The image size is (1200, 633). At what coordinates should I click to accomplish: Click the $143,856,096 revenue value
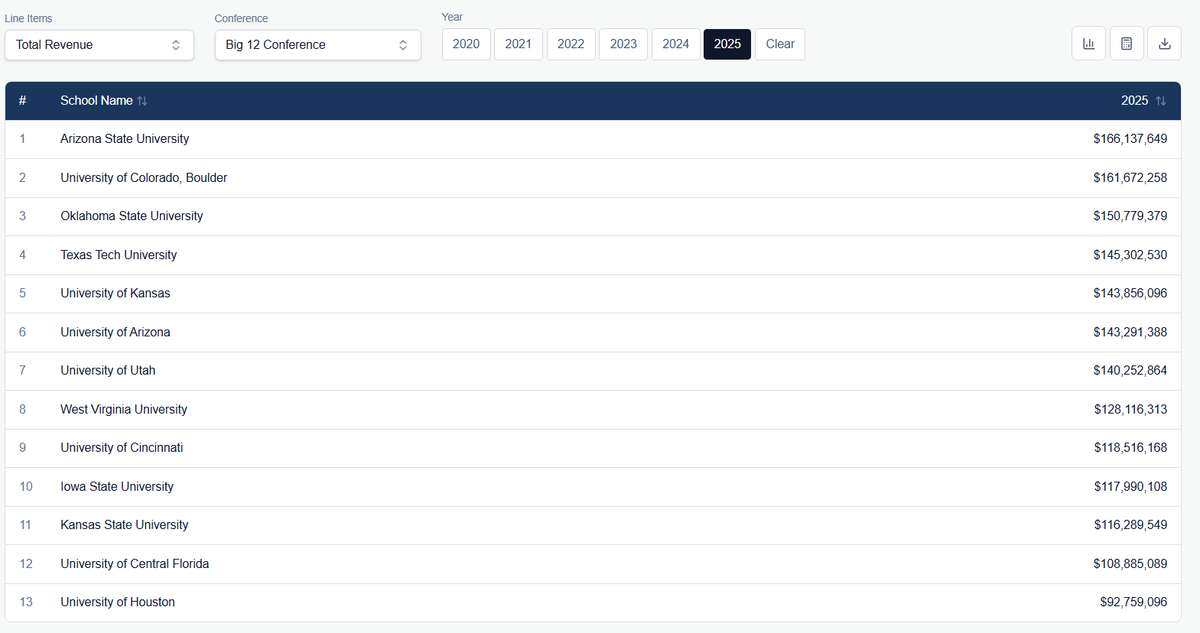coord(1130,293)
